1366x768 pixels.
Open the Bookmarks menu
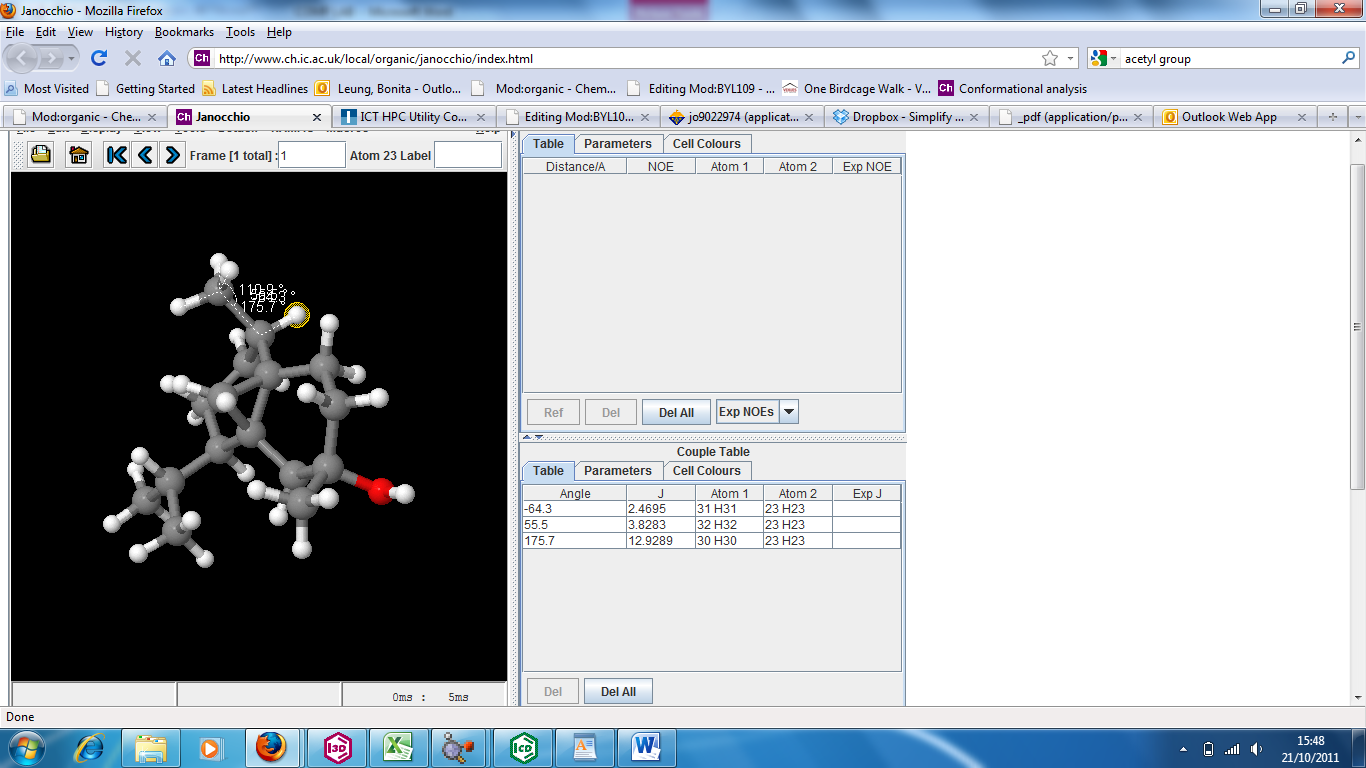[x=184, y=32]
